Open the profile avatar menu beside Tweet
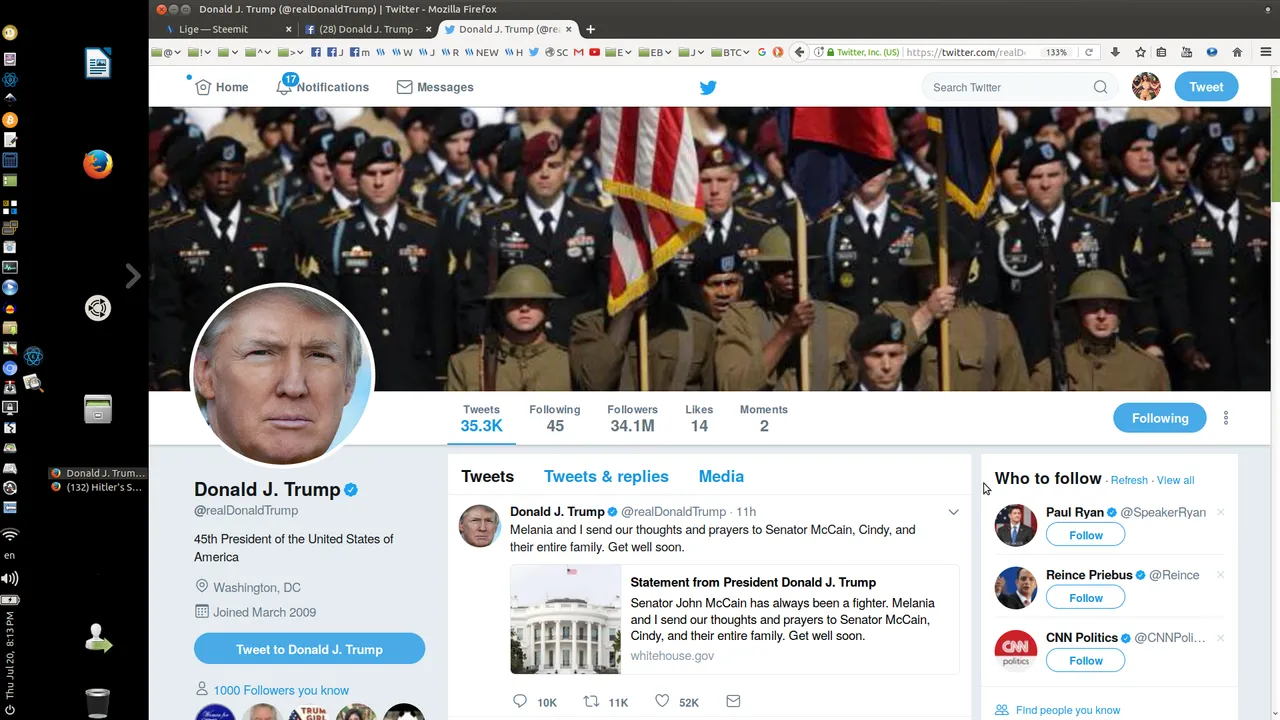Viewport: 1280px width, 720px height. (x=1146, y=87)
